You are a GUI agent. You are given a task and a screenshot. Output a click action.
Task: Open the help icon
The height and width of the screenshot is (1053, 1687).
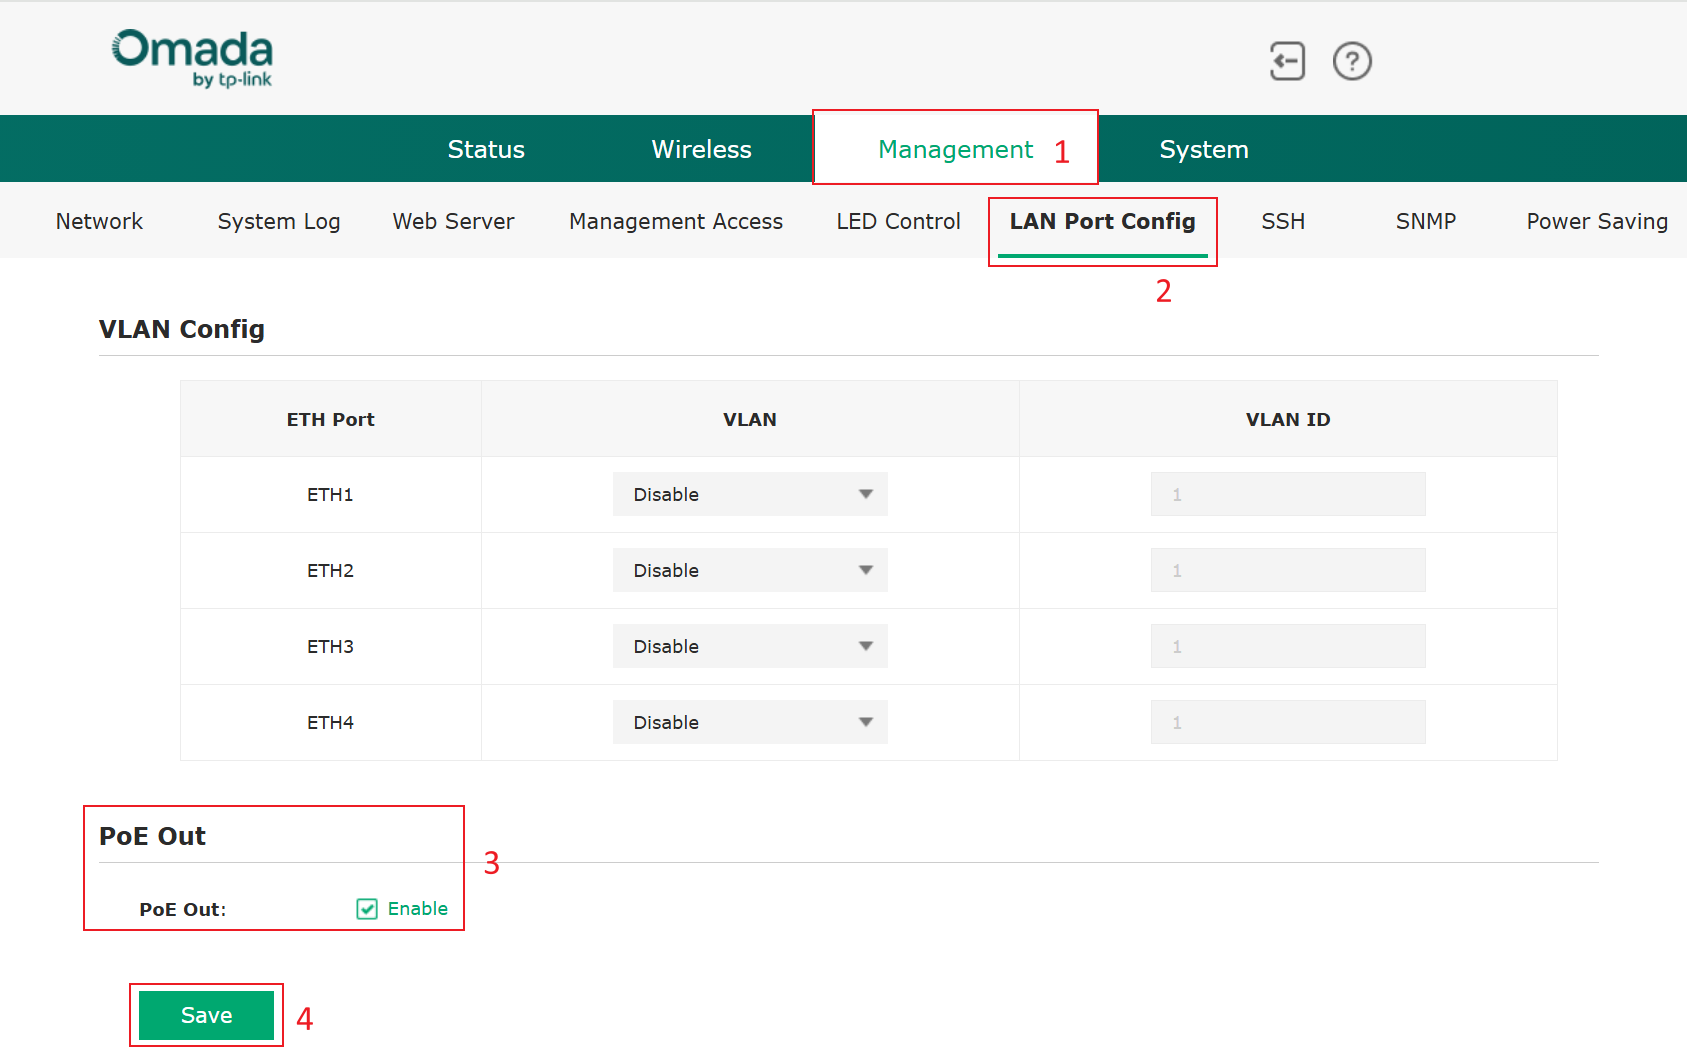click(1352, 61)
